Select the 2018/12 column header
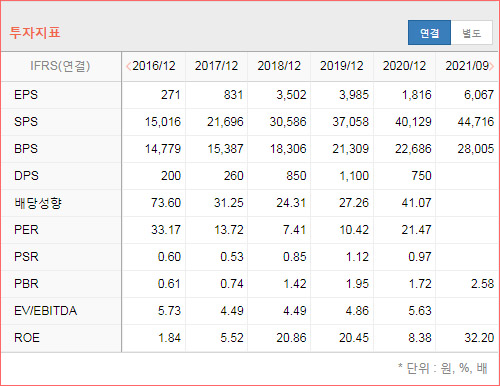 tap(279, 66)
